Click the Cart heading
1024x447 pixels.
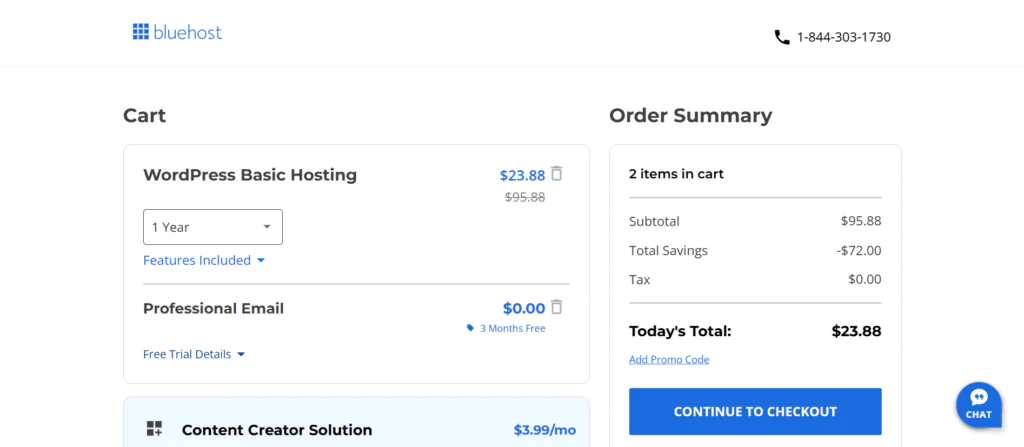(144, 116)
